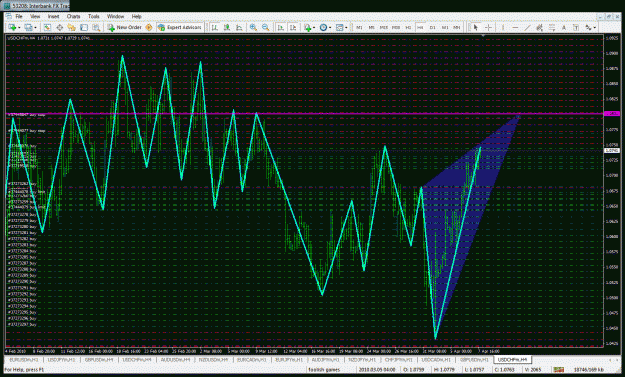This screenshot has height=377, width=625.
Task: Click the chart shift triangle marker
Action: coord(483,36)
